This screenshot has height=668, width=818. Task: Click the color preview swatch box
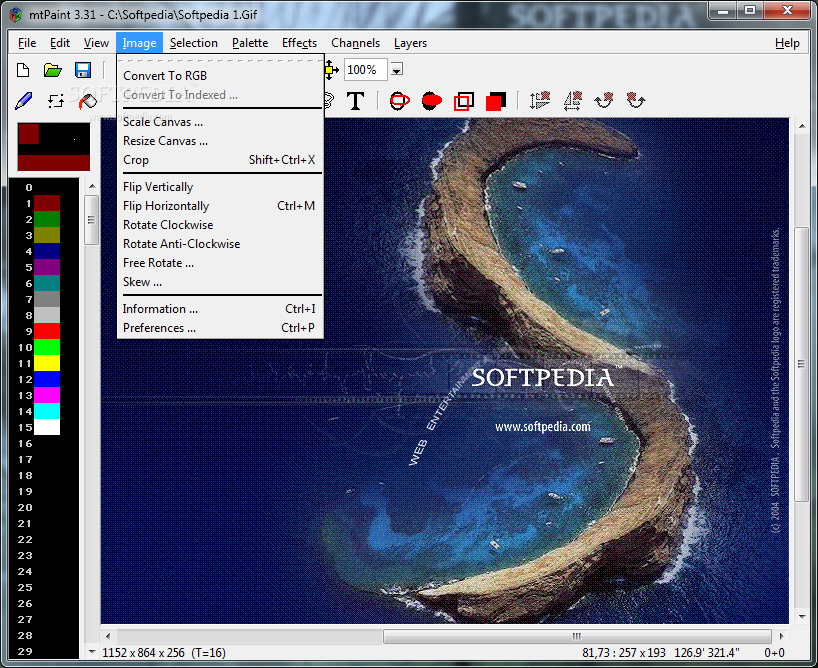[x=54, y=147]
